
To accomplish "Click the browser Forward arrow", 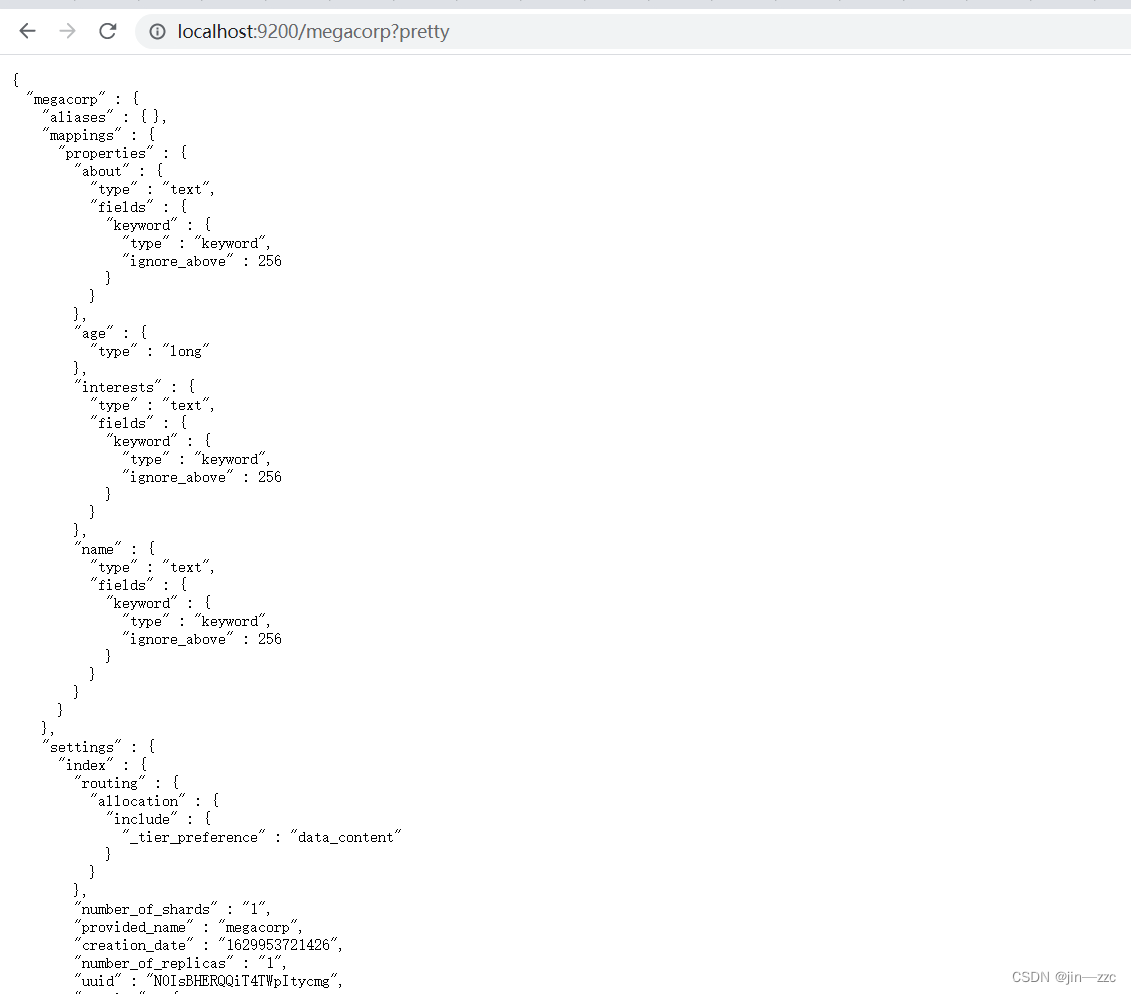I will [x=67, y=31].
